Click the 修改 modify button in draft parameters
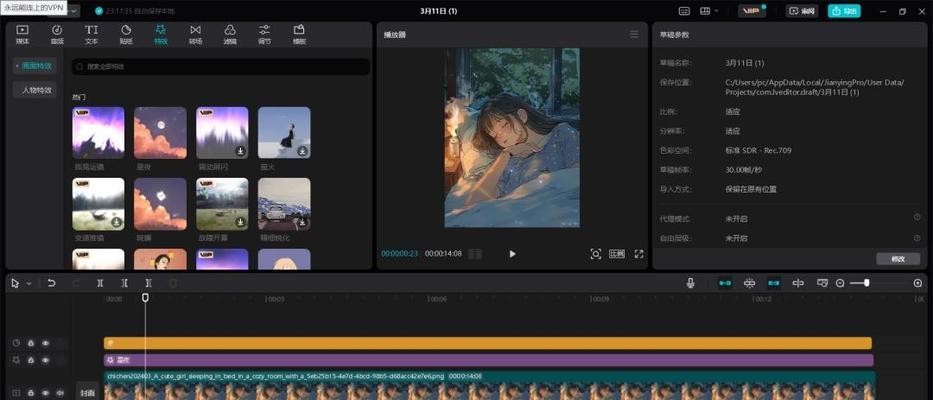This screenshot has width=933, height=400. tap(898, 259)
